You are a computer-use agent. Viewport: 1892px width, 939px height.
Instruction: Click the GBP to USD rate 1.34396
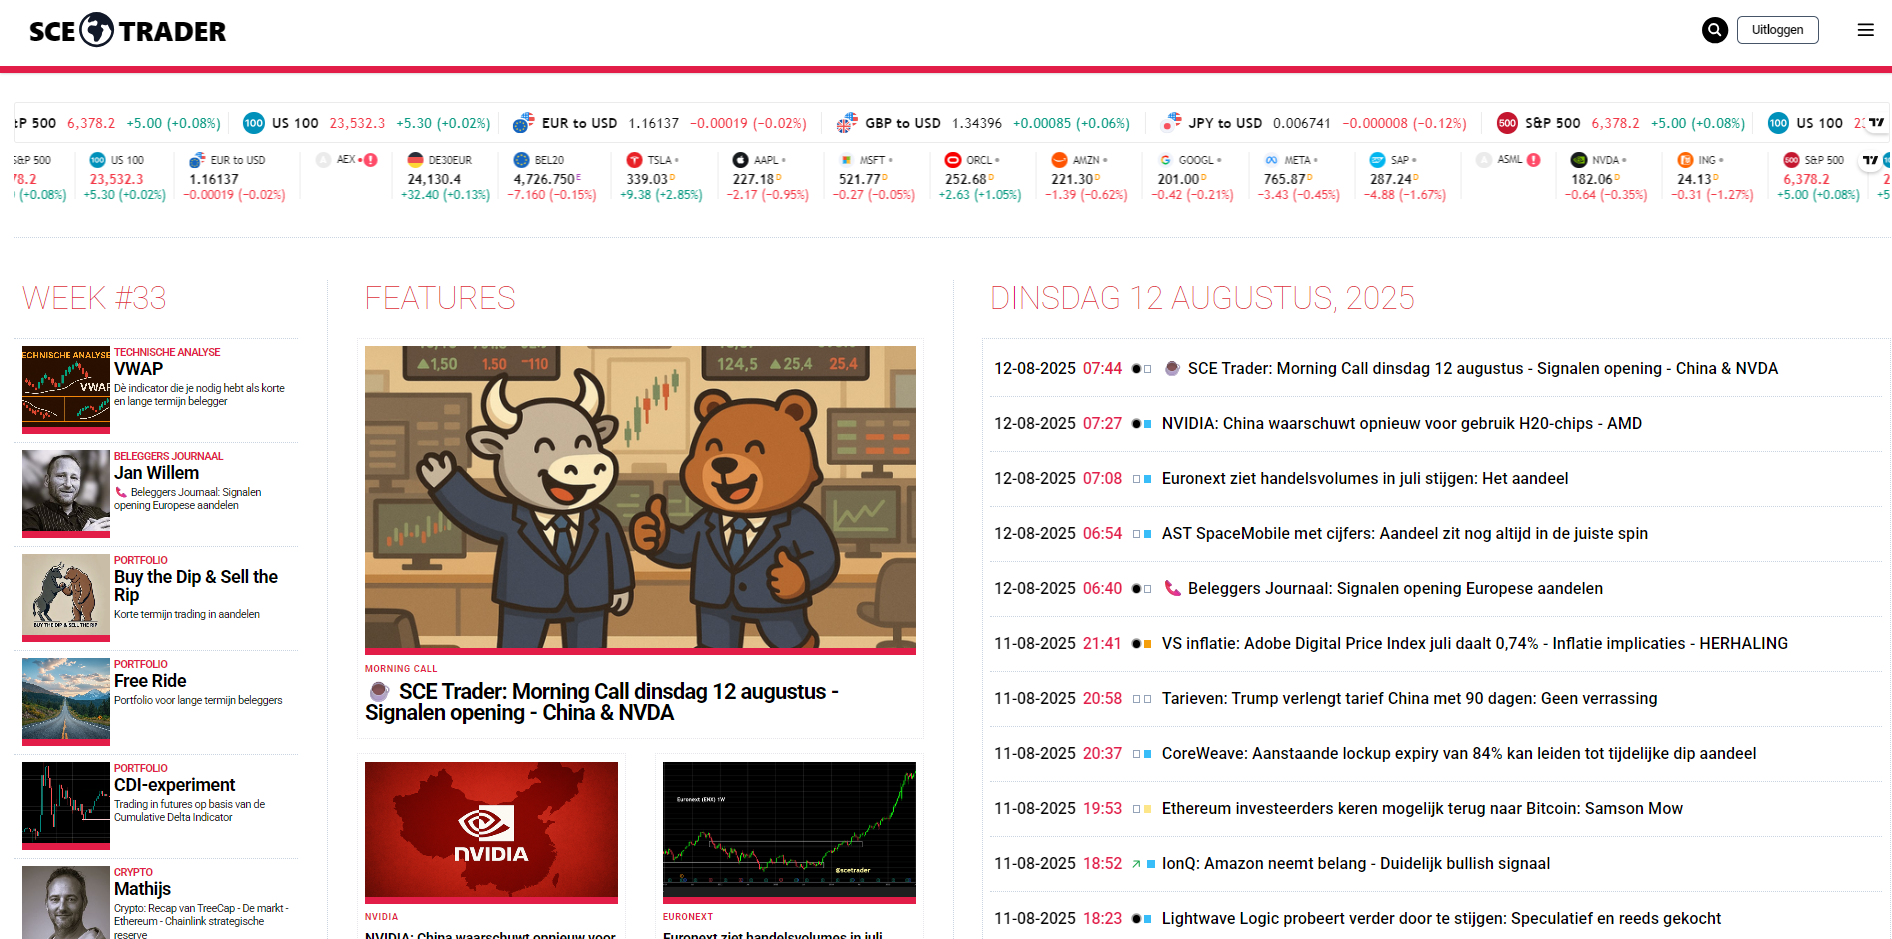click(x=977, y=123)
